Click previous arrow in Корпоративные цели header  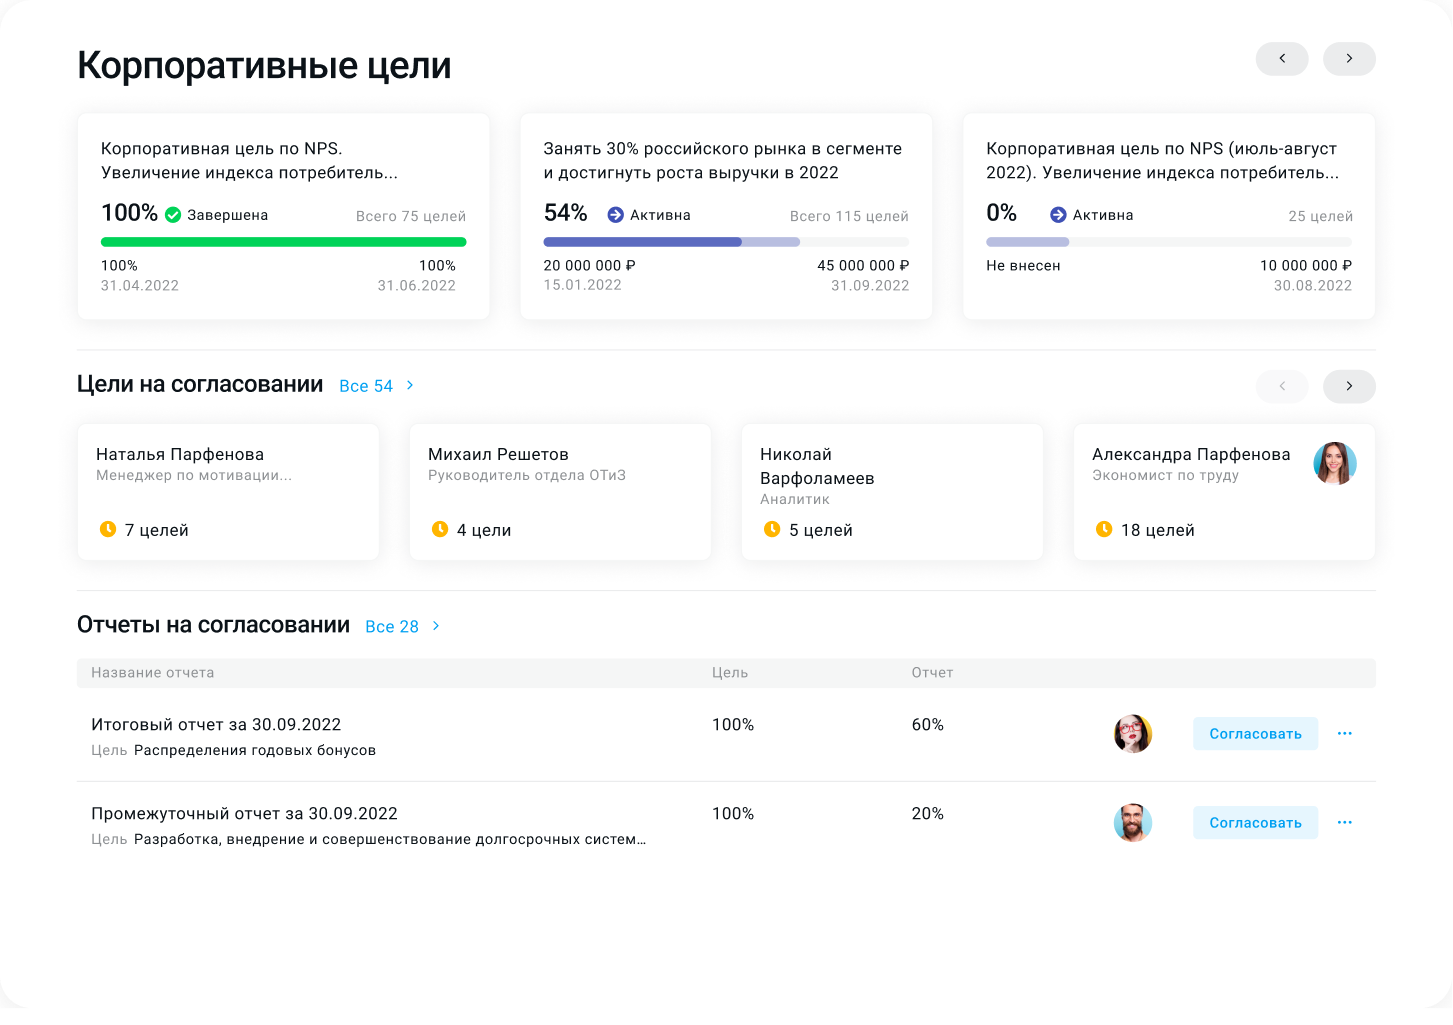1282,59
